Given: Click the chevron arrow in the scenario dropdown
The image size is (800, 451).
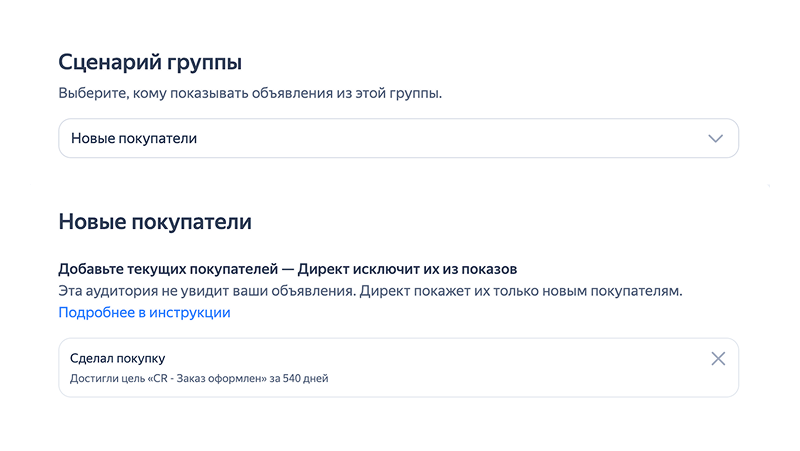Looking at the screenshot, I should (x=715, y=139).
